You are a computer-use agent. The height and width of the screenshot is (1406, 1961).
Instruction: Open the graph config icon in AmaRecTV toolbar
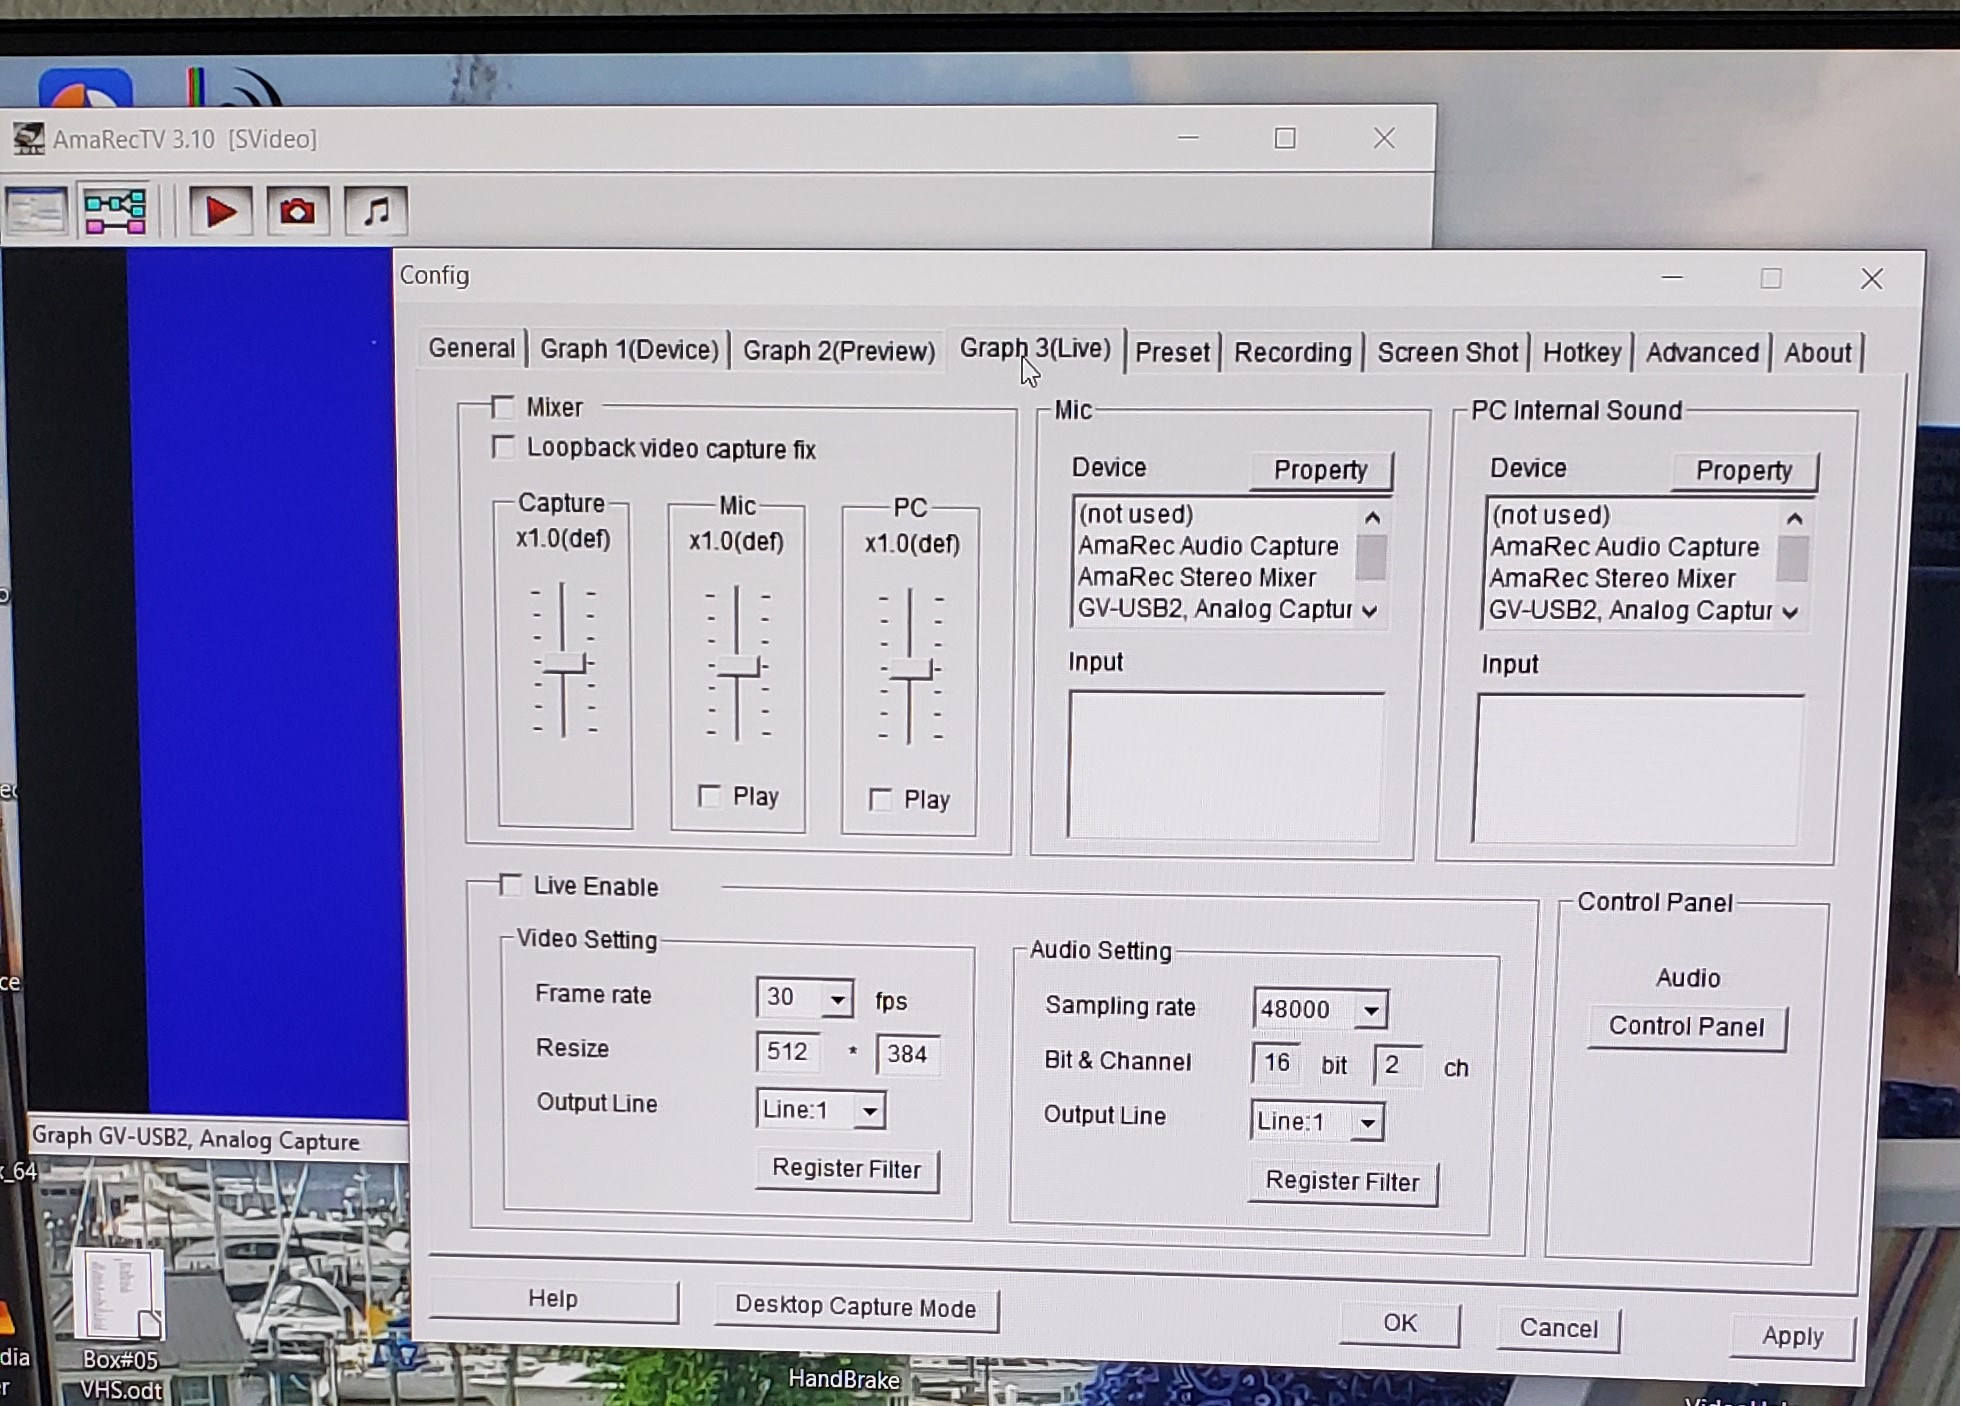click(114, 211)
